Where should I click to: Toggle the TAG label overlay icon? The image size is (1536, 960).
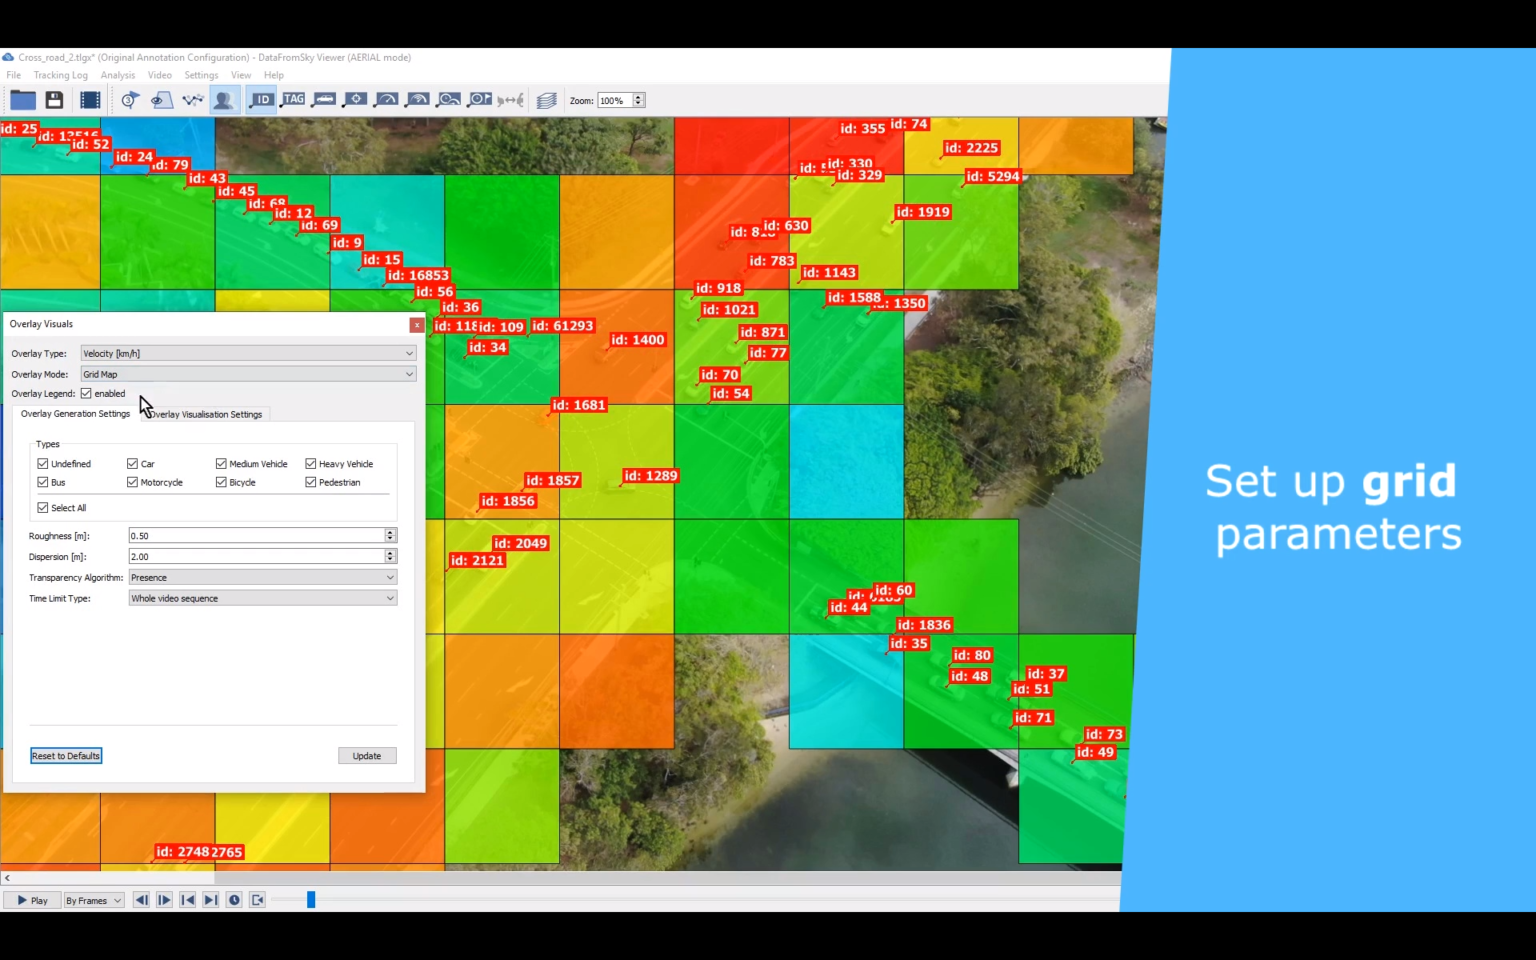(x=293, y=100)
